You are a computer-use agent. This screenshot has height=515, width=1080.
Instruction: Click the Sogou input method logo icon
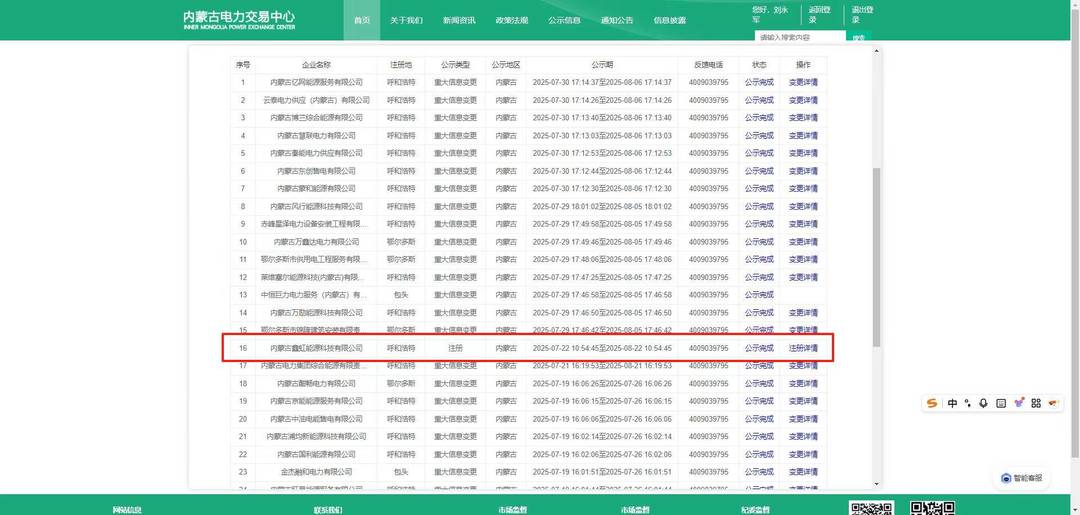pos(932,403)
